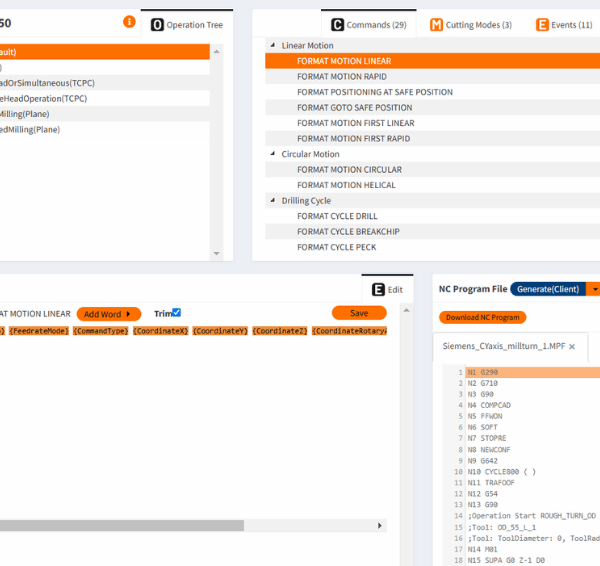Click the horizontal scrollbar right arrow

pyautogui.click(x=380, y=525)
